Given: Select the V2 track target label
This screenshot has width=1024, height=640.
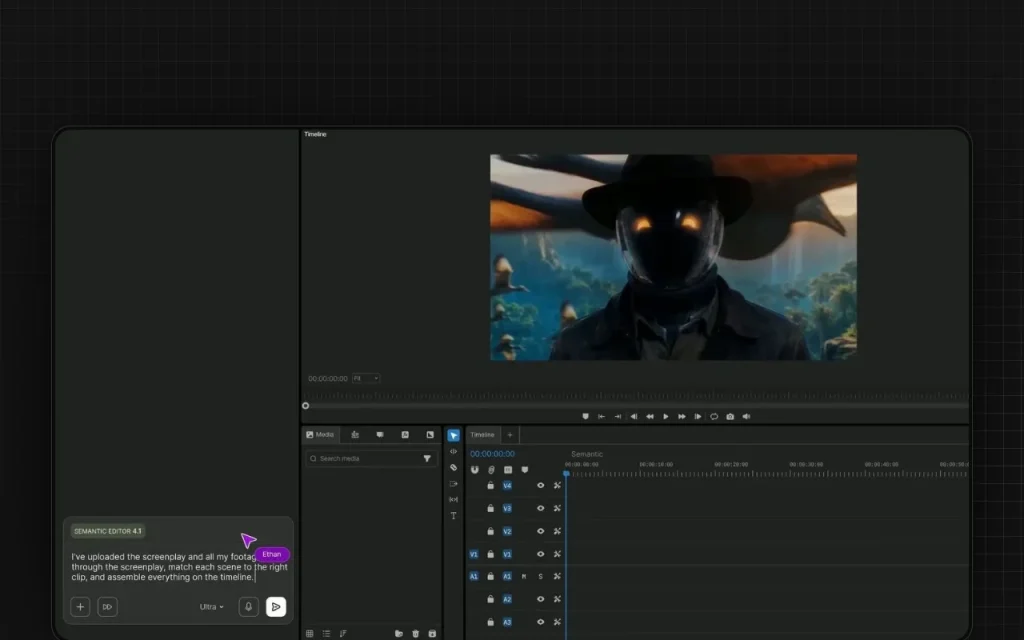Looking at the screenshot, I should coord(507,531).
